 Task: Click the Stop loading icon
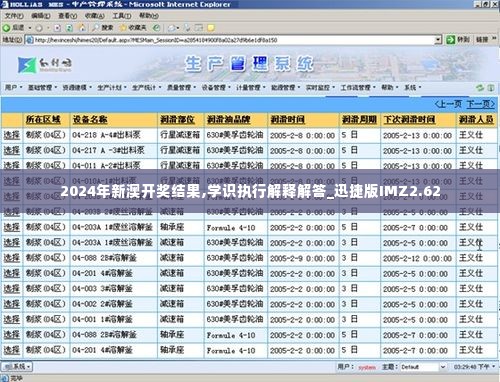tap(57, 28)
